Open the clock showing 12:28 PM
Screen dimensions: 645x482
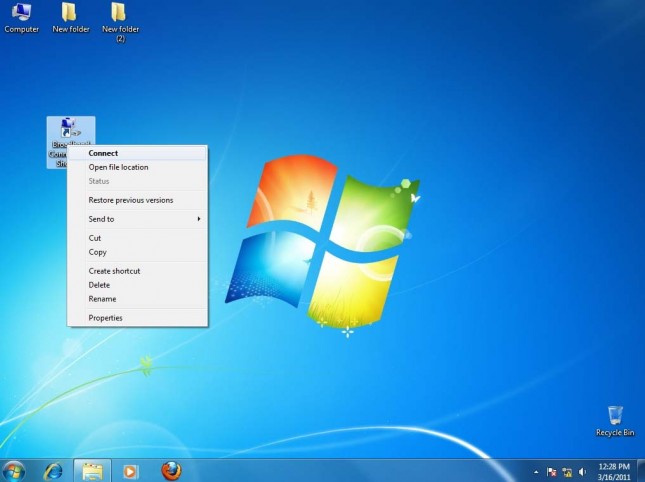(x=614, y=472)
